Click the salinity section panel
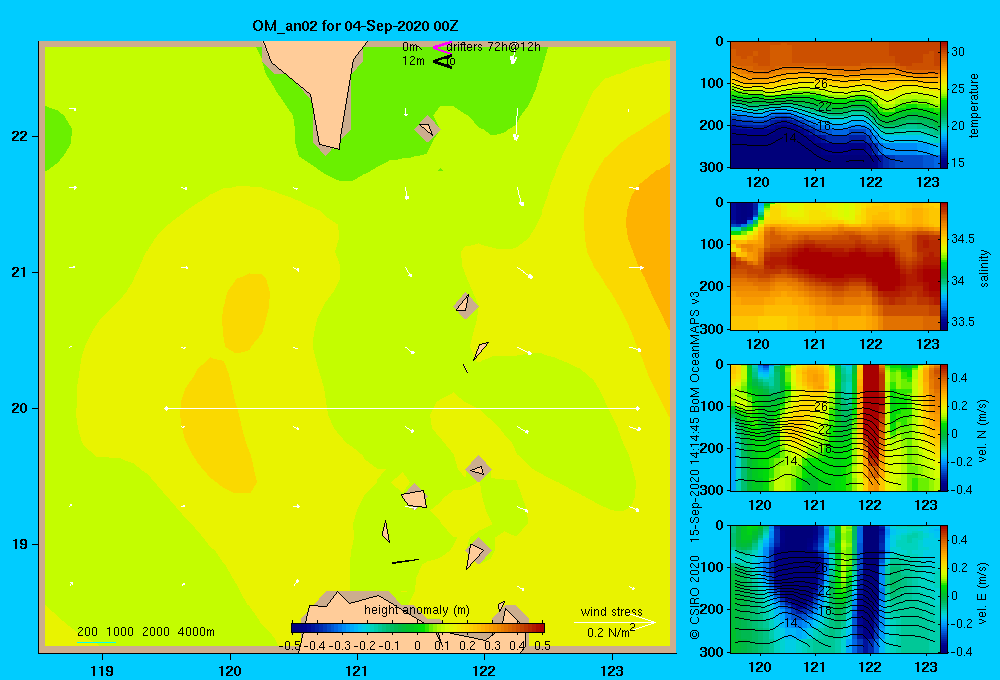Image resolution: width=1000 pixels, height=680 pixels. 835,266
